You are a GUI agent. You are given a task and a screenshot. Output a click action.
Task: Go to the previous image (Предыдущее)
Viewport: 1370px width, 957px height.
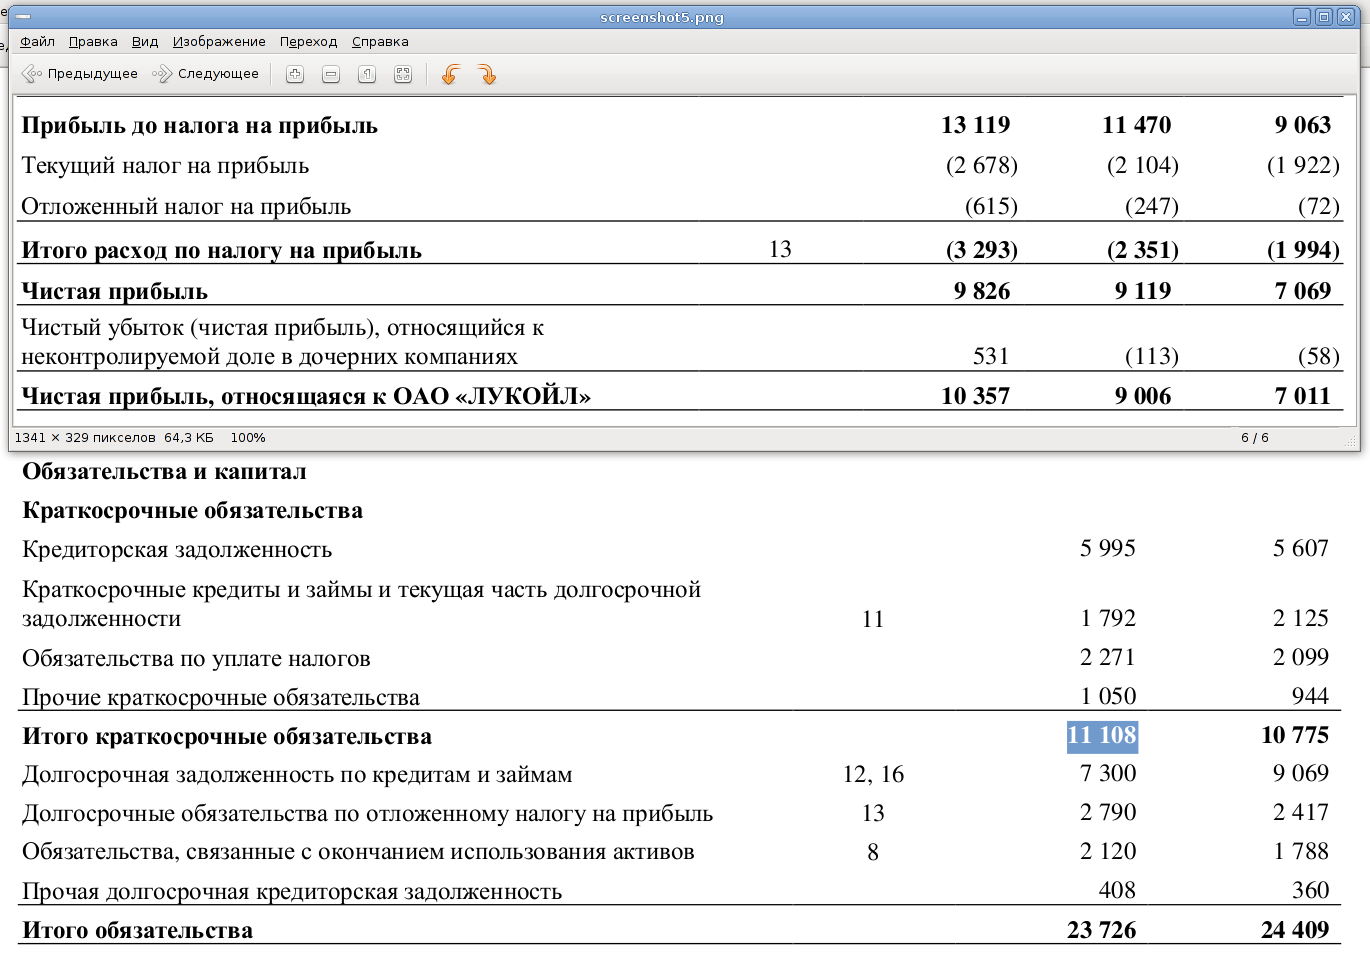point(80,74)
